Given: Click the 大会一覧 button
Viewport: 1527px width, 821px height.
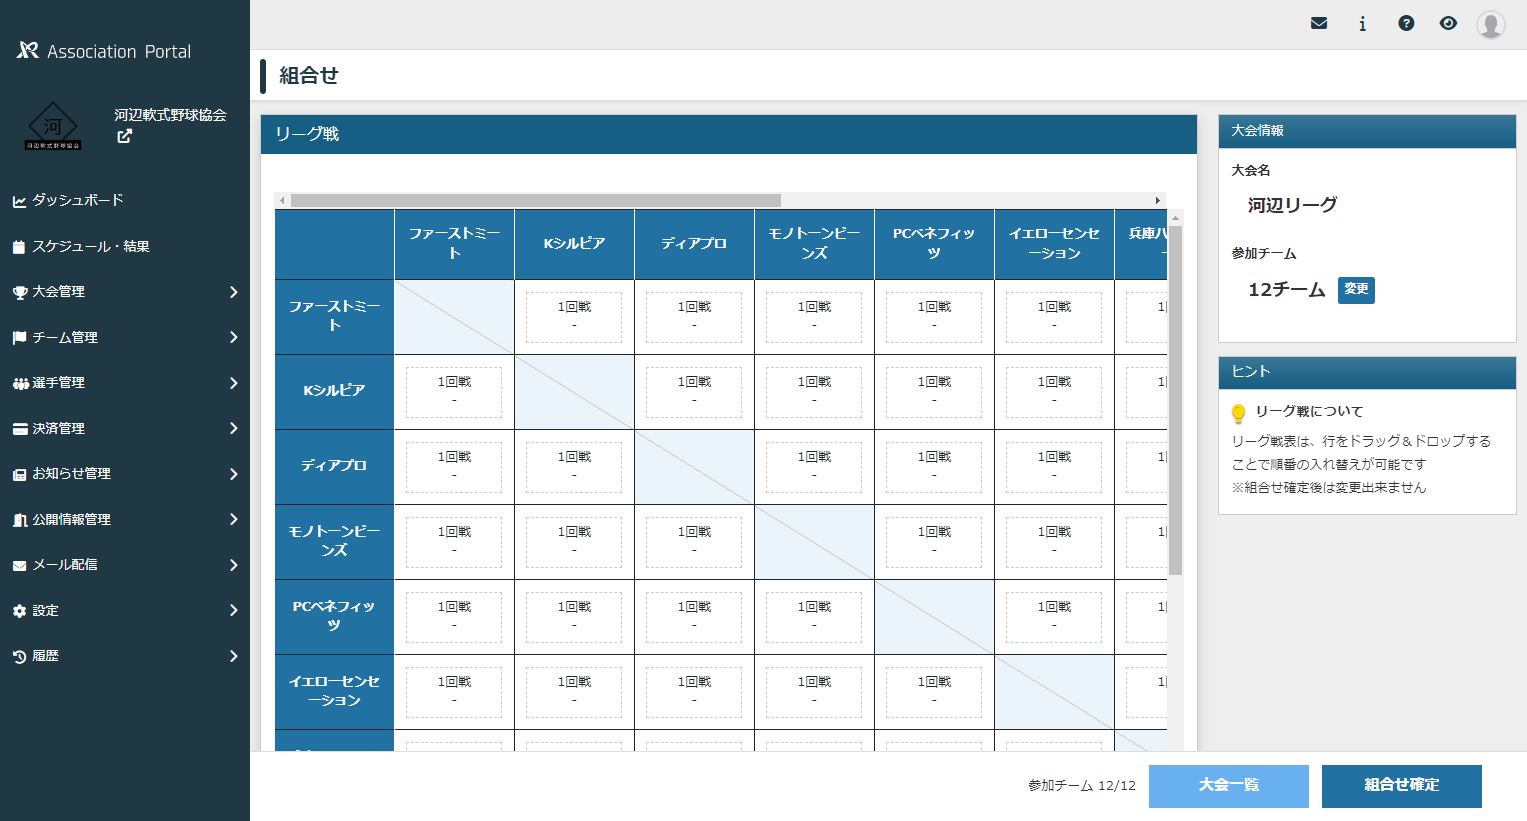Looking at the screenshot, I should [x=1228, y=785].
